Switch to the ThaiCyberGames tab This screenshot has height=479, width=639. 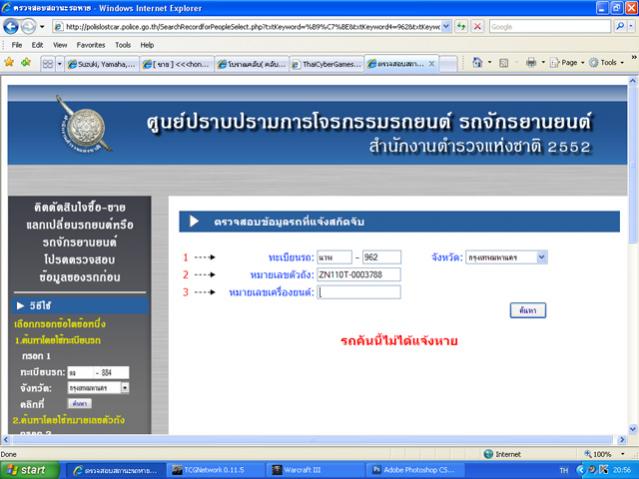(x=325, y=63)
